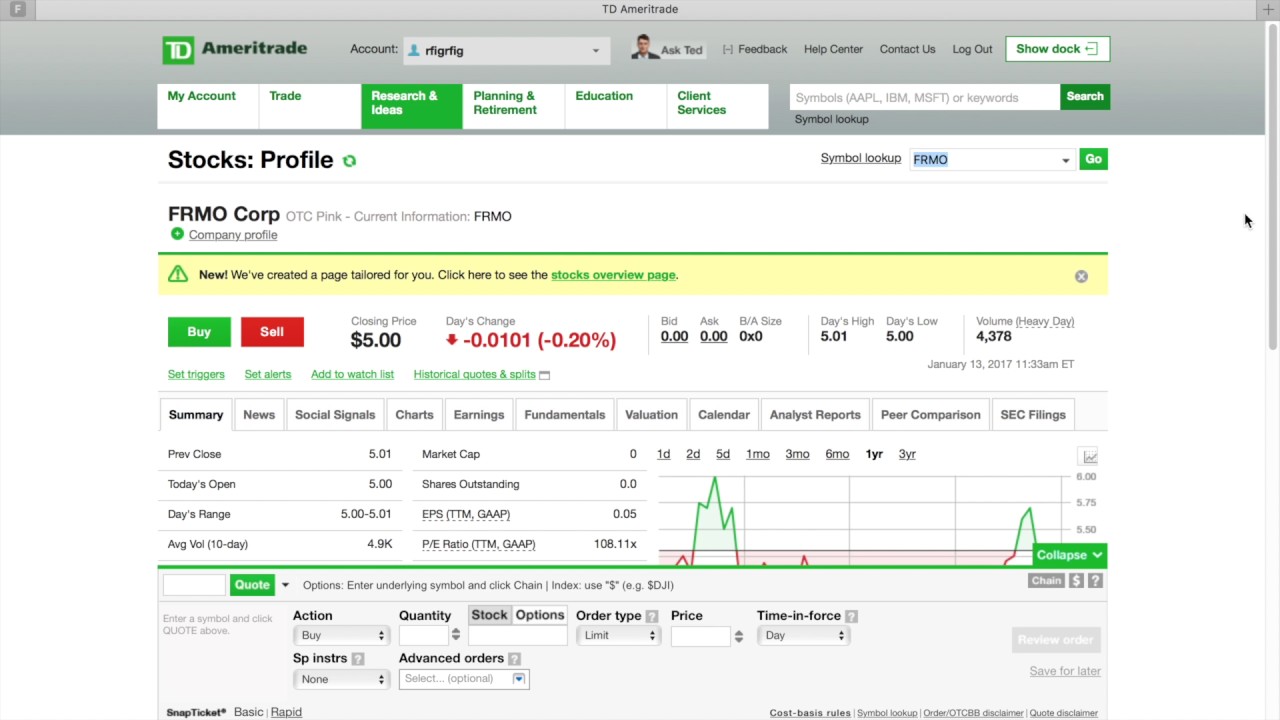Click the Set alerts link
The width and height of the screenshot is (1280, 720).
268,374
